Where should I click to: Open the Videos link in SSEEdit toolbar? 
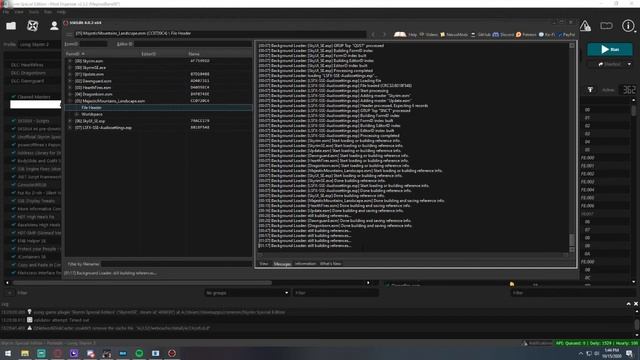[x=429, y=35]
